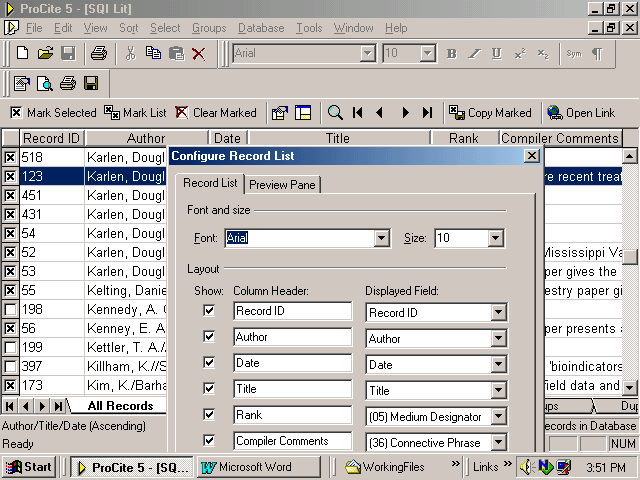The image size is (640, 480).
Task: Click Open Link button
Action: 581,113
